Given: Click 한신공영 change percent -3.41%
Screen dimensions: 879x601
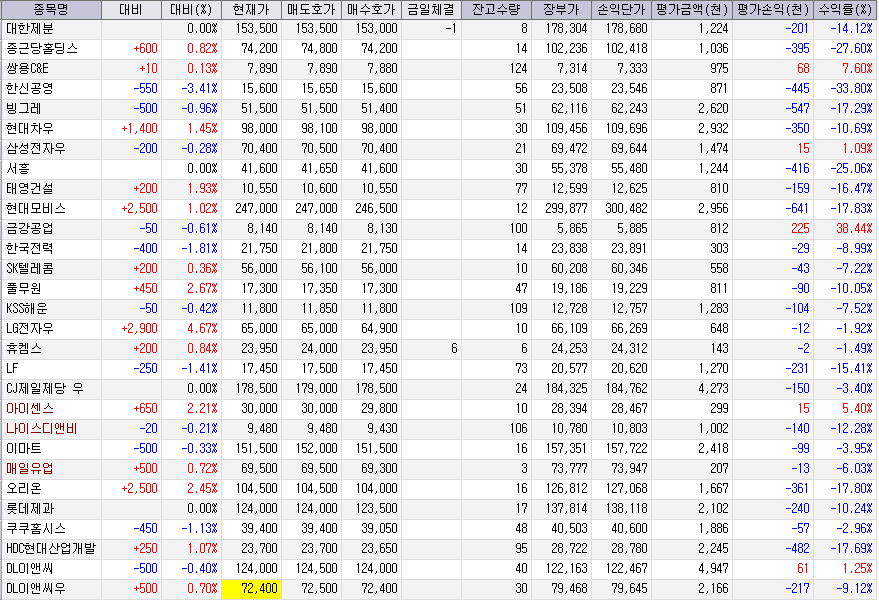Looking at the screenshot, I should (x=200, y=89).
